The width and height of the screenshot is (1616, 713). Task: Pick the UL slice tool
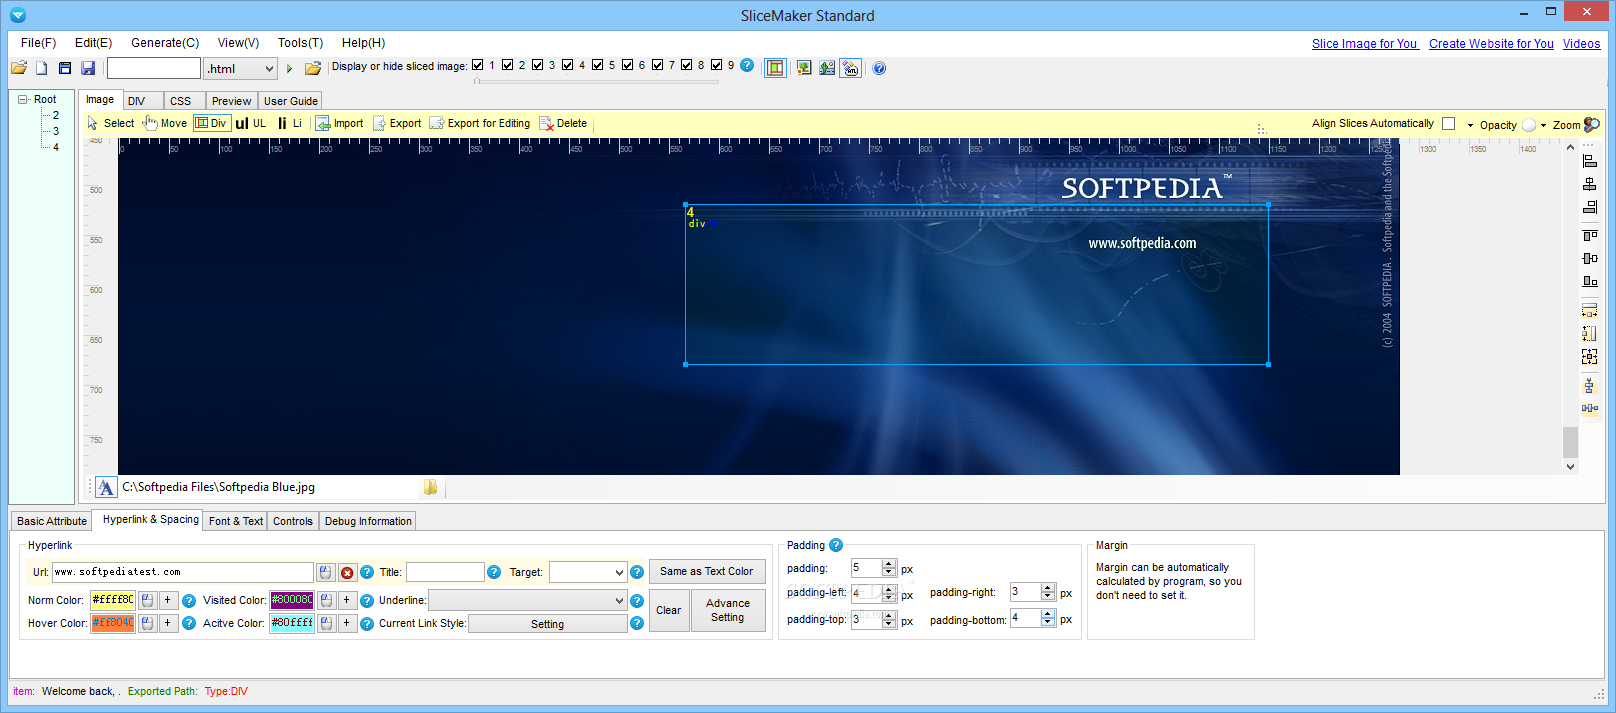(x=251, y=123)
